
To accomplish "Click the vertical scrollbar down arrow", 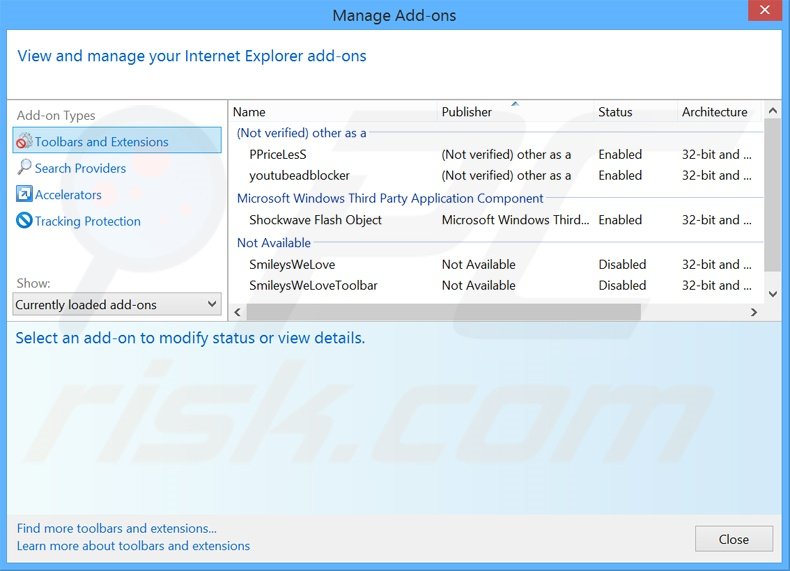I will tap(773, 293).
